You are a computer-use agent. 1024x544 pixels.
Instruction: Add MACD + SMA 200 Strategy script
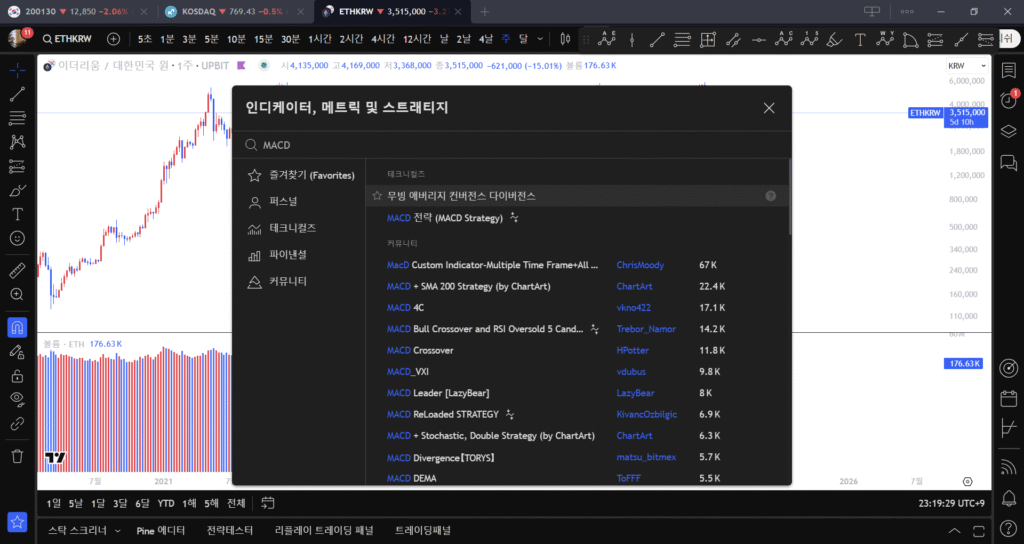point(468,287)
